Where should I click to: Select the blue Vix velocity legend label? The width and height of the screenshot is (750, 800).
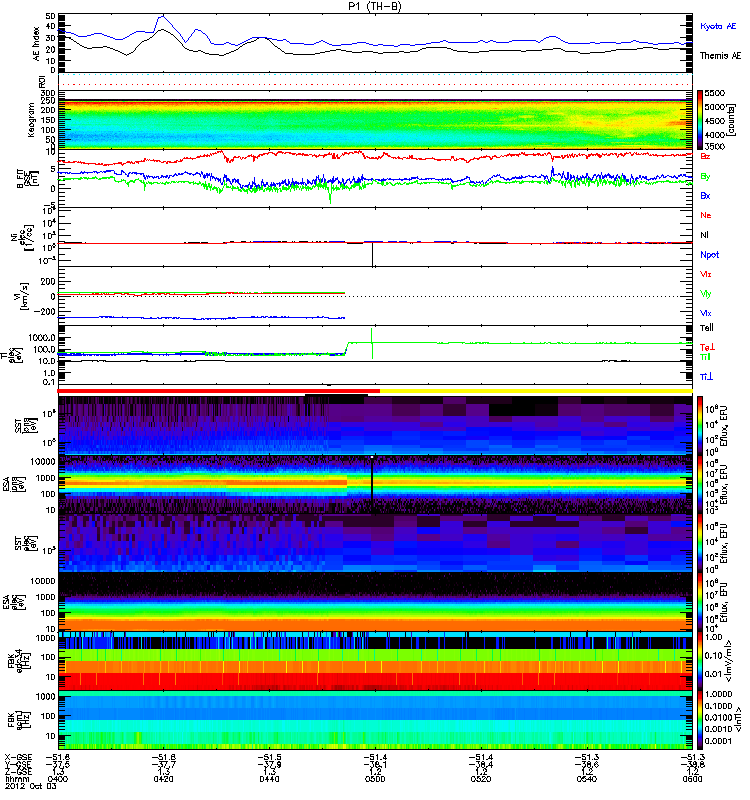(x=706, y=313)
